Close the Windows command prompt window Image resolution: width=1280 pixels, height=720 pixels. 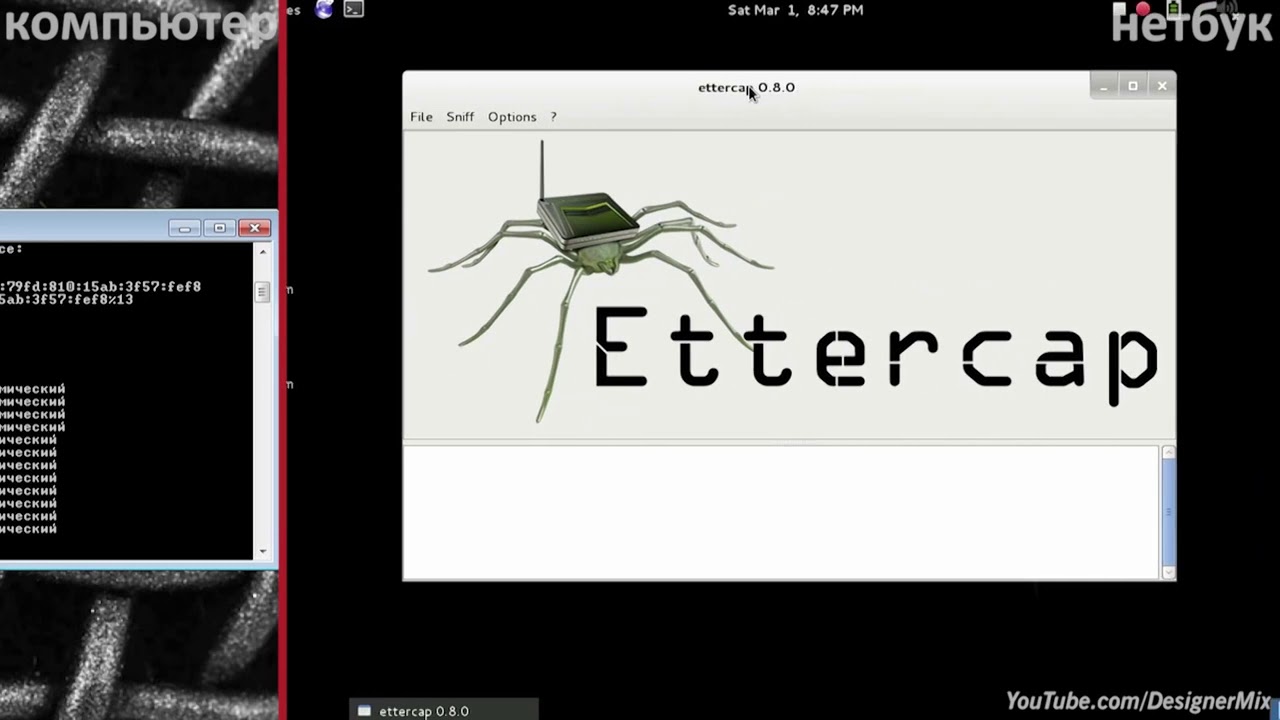pyautogui.click(x=255, y=228)
